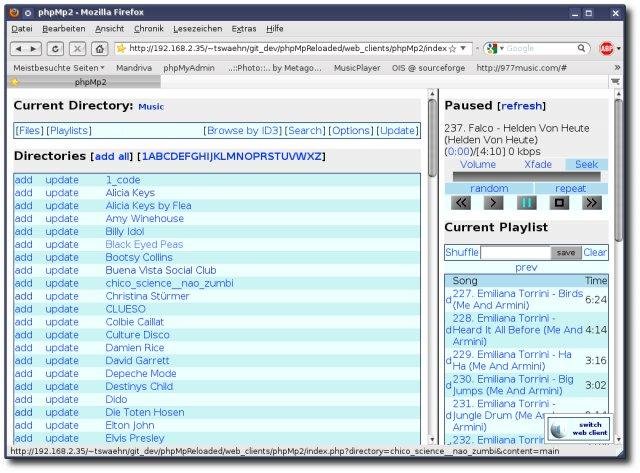Viewport: 640px width, 473px height.
Task: Open the URL history dropdown arrow
Action: (x=463, y=49)
